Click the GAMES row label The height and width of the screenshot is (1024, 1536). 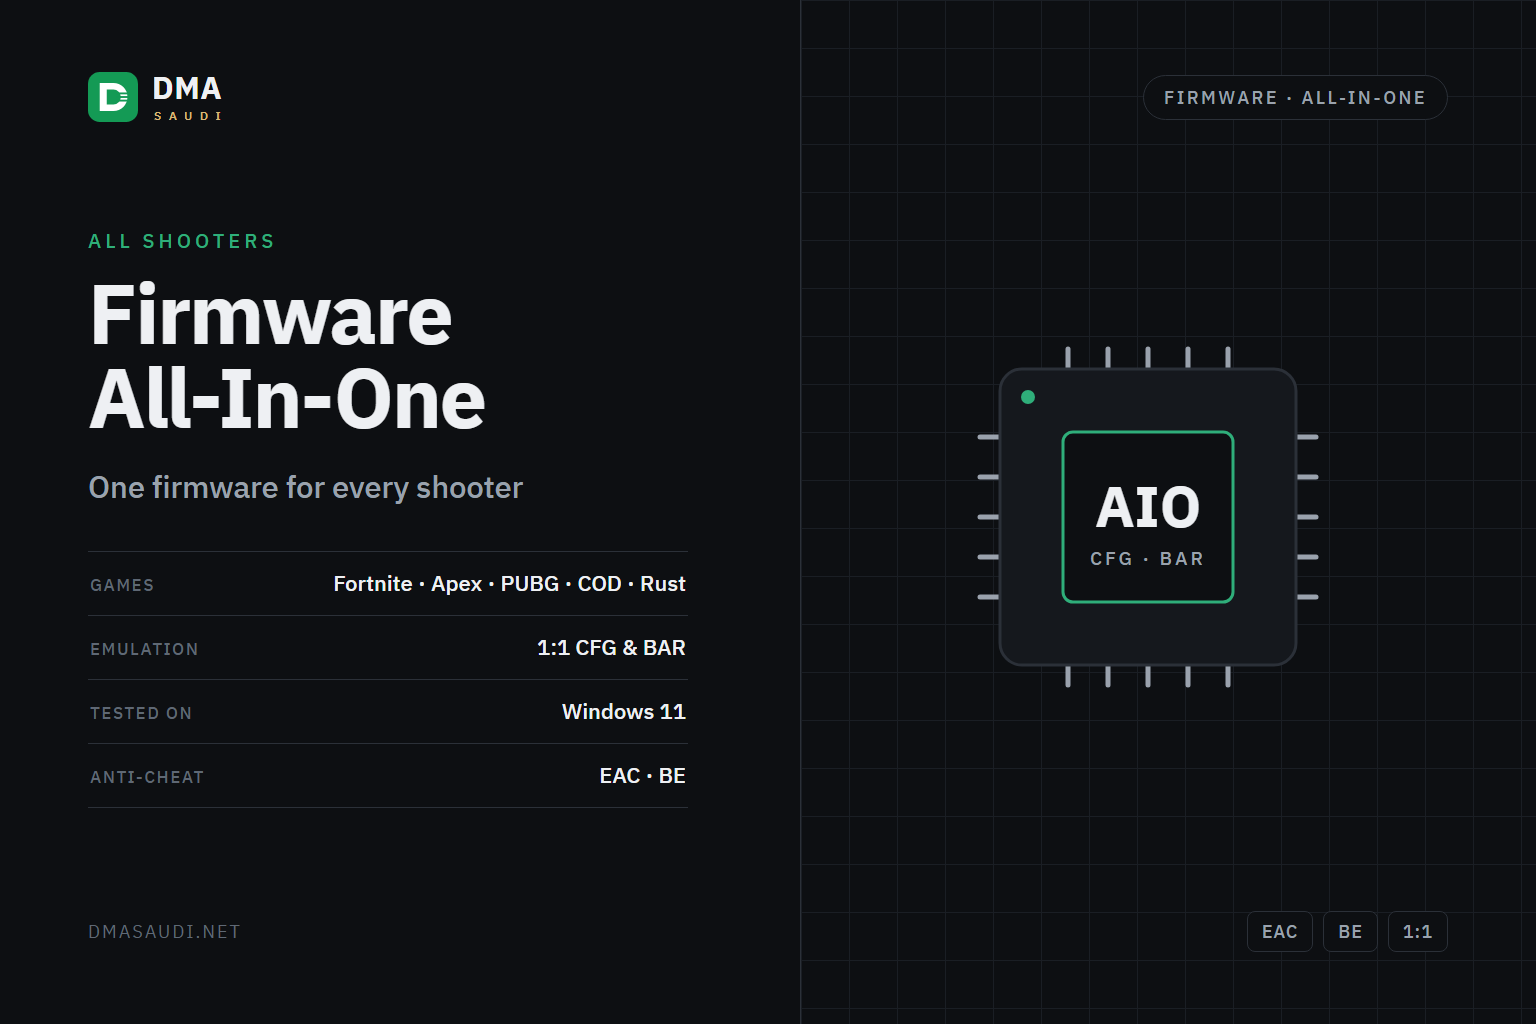coord(122,585)
